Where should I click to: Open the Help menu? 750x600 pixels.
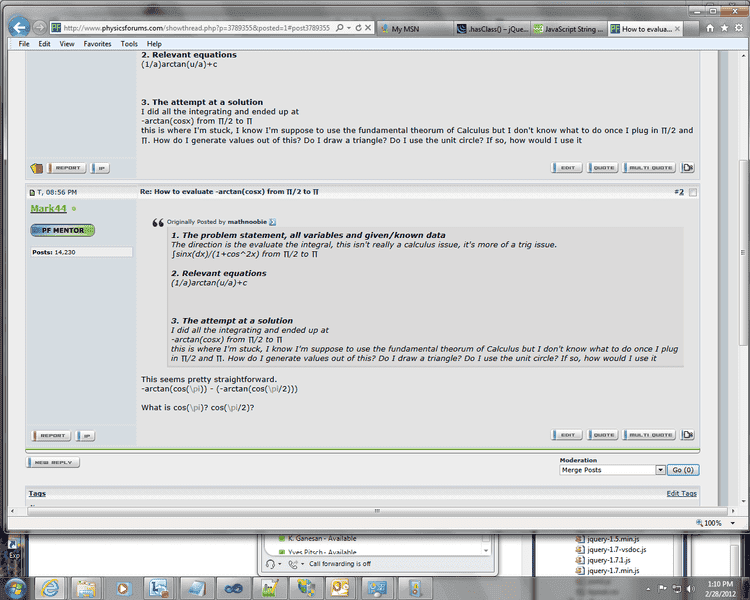[154, 44]
